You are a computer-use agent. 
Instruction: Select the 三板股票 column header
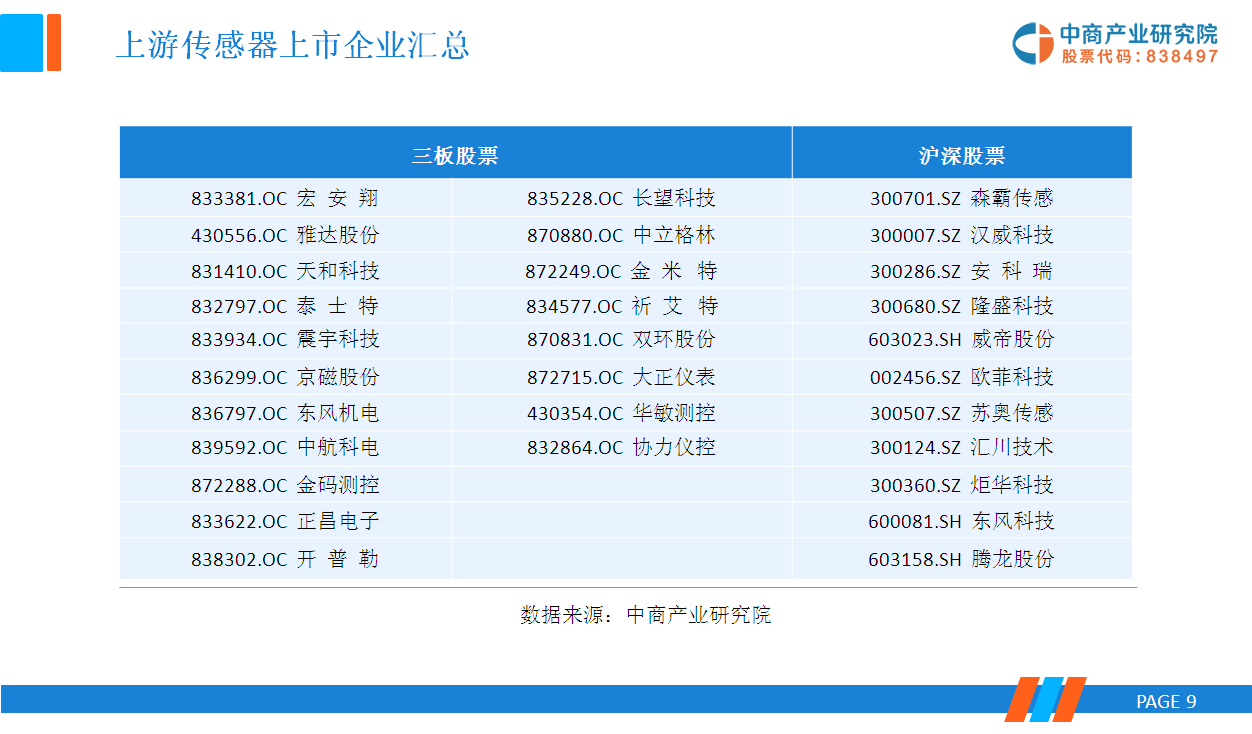point(455,155)
